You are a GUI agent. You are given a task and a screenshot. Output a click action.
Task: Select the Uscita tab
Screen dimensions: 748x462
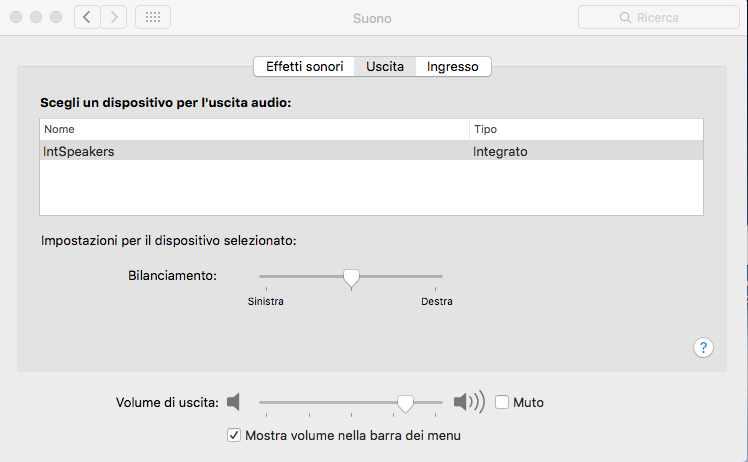point(385,67)
